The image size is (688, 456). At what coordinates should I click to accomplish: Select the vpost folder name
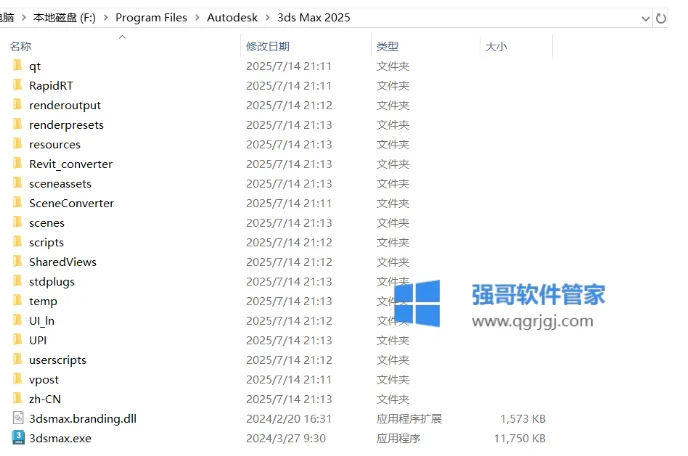pyautogui.click(x=43, y=380)
